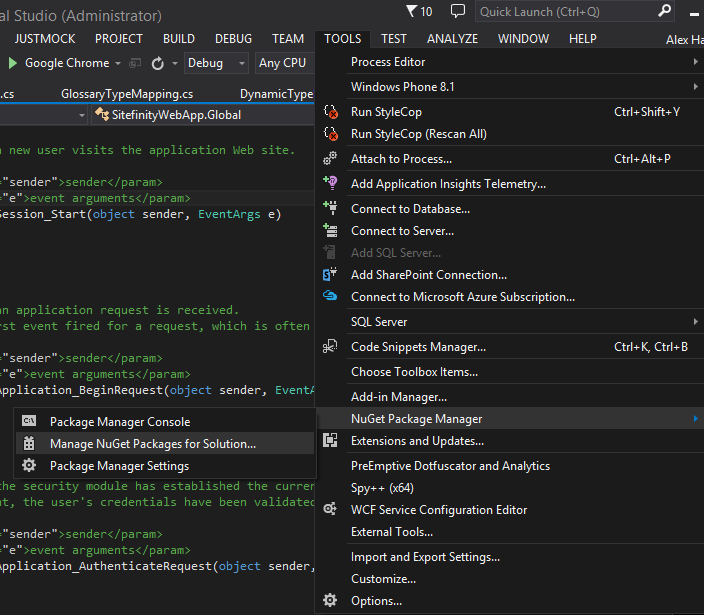Click the Connect to Server icon
The width and height of the screenshot is (704, 615).
(x=330, y=230)
